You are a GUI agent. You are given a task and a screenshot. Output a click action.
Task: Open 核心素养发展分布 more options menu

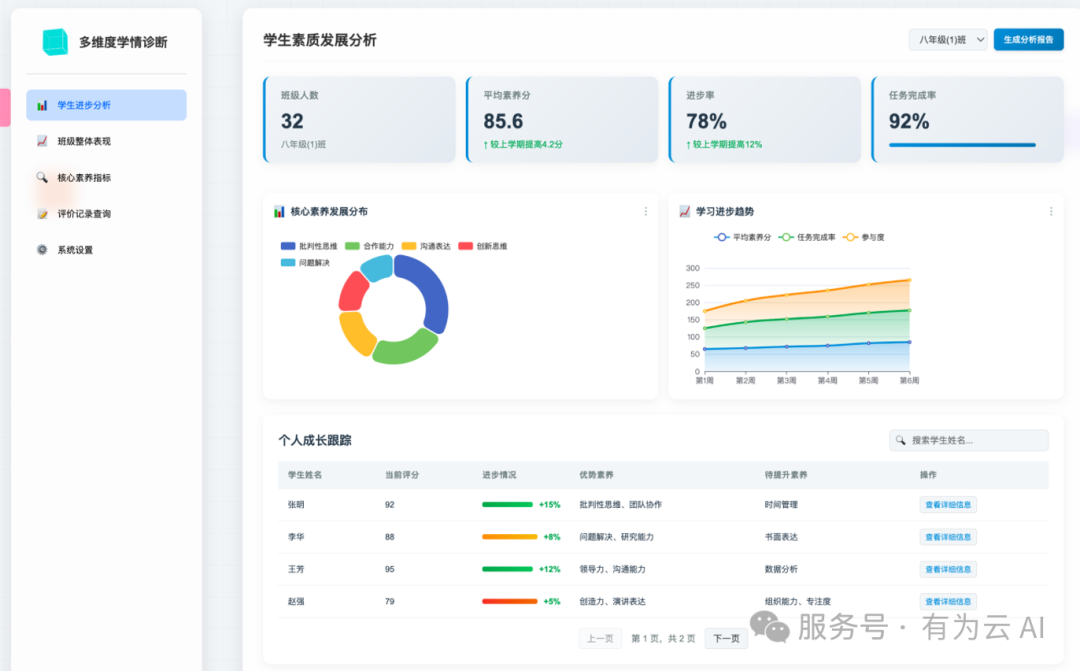645,211
